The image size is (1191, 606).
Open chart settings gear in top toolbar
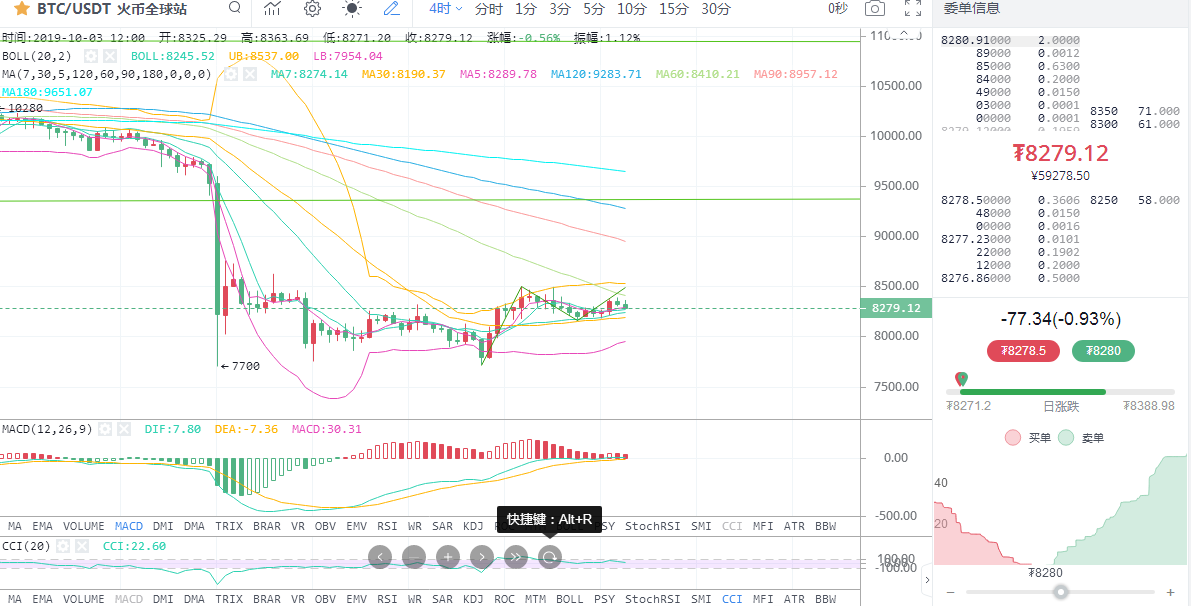[x=311, y=9]
